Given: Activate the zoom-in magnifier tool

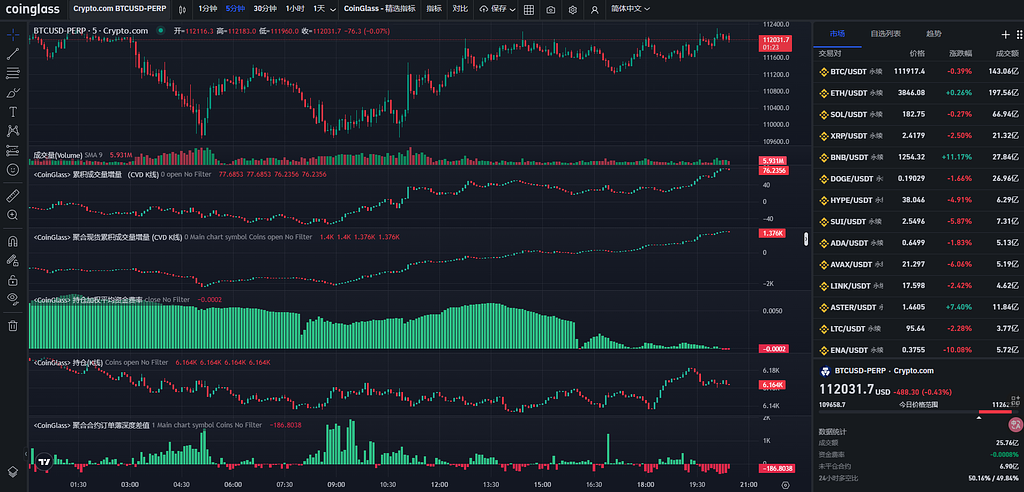Looking at the screenshot, I should 13,215.
